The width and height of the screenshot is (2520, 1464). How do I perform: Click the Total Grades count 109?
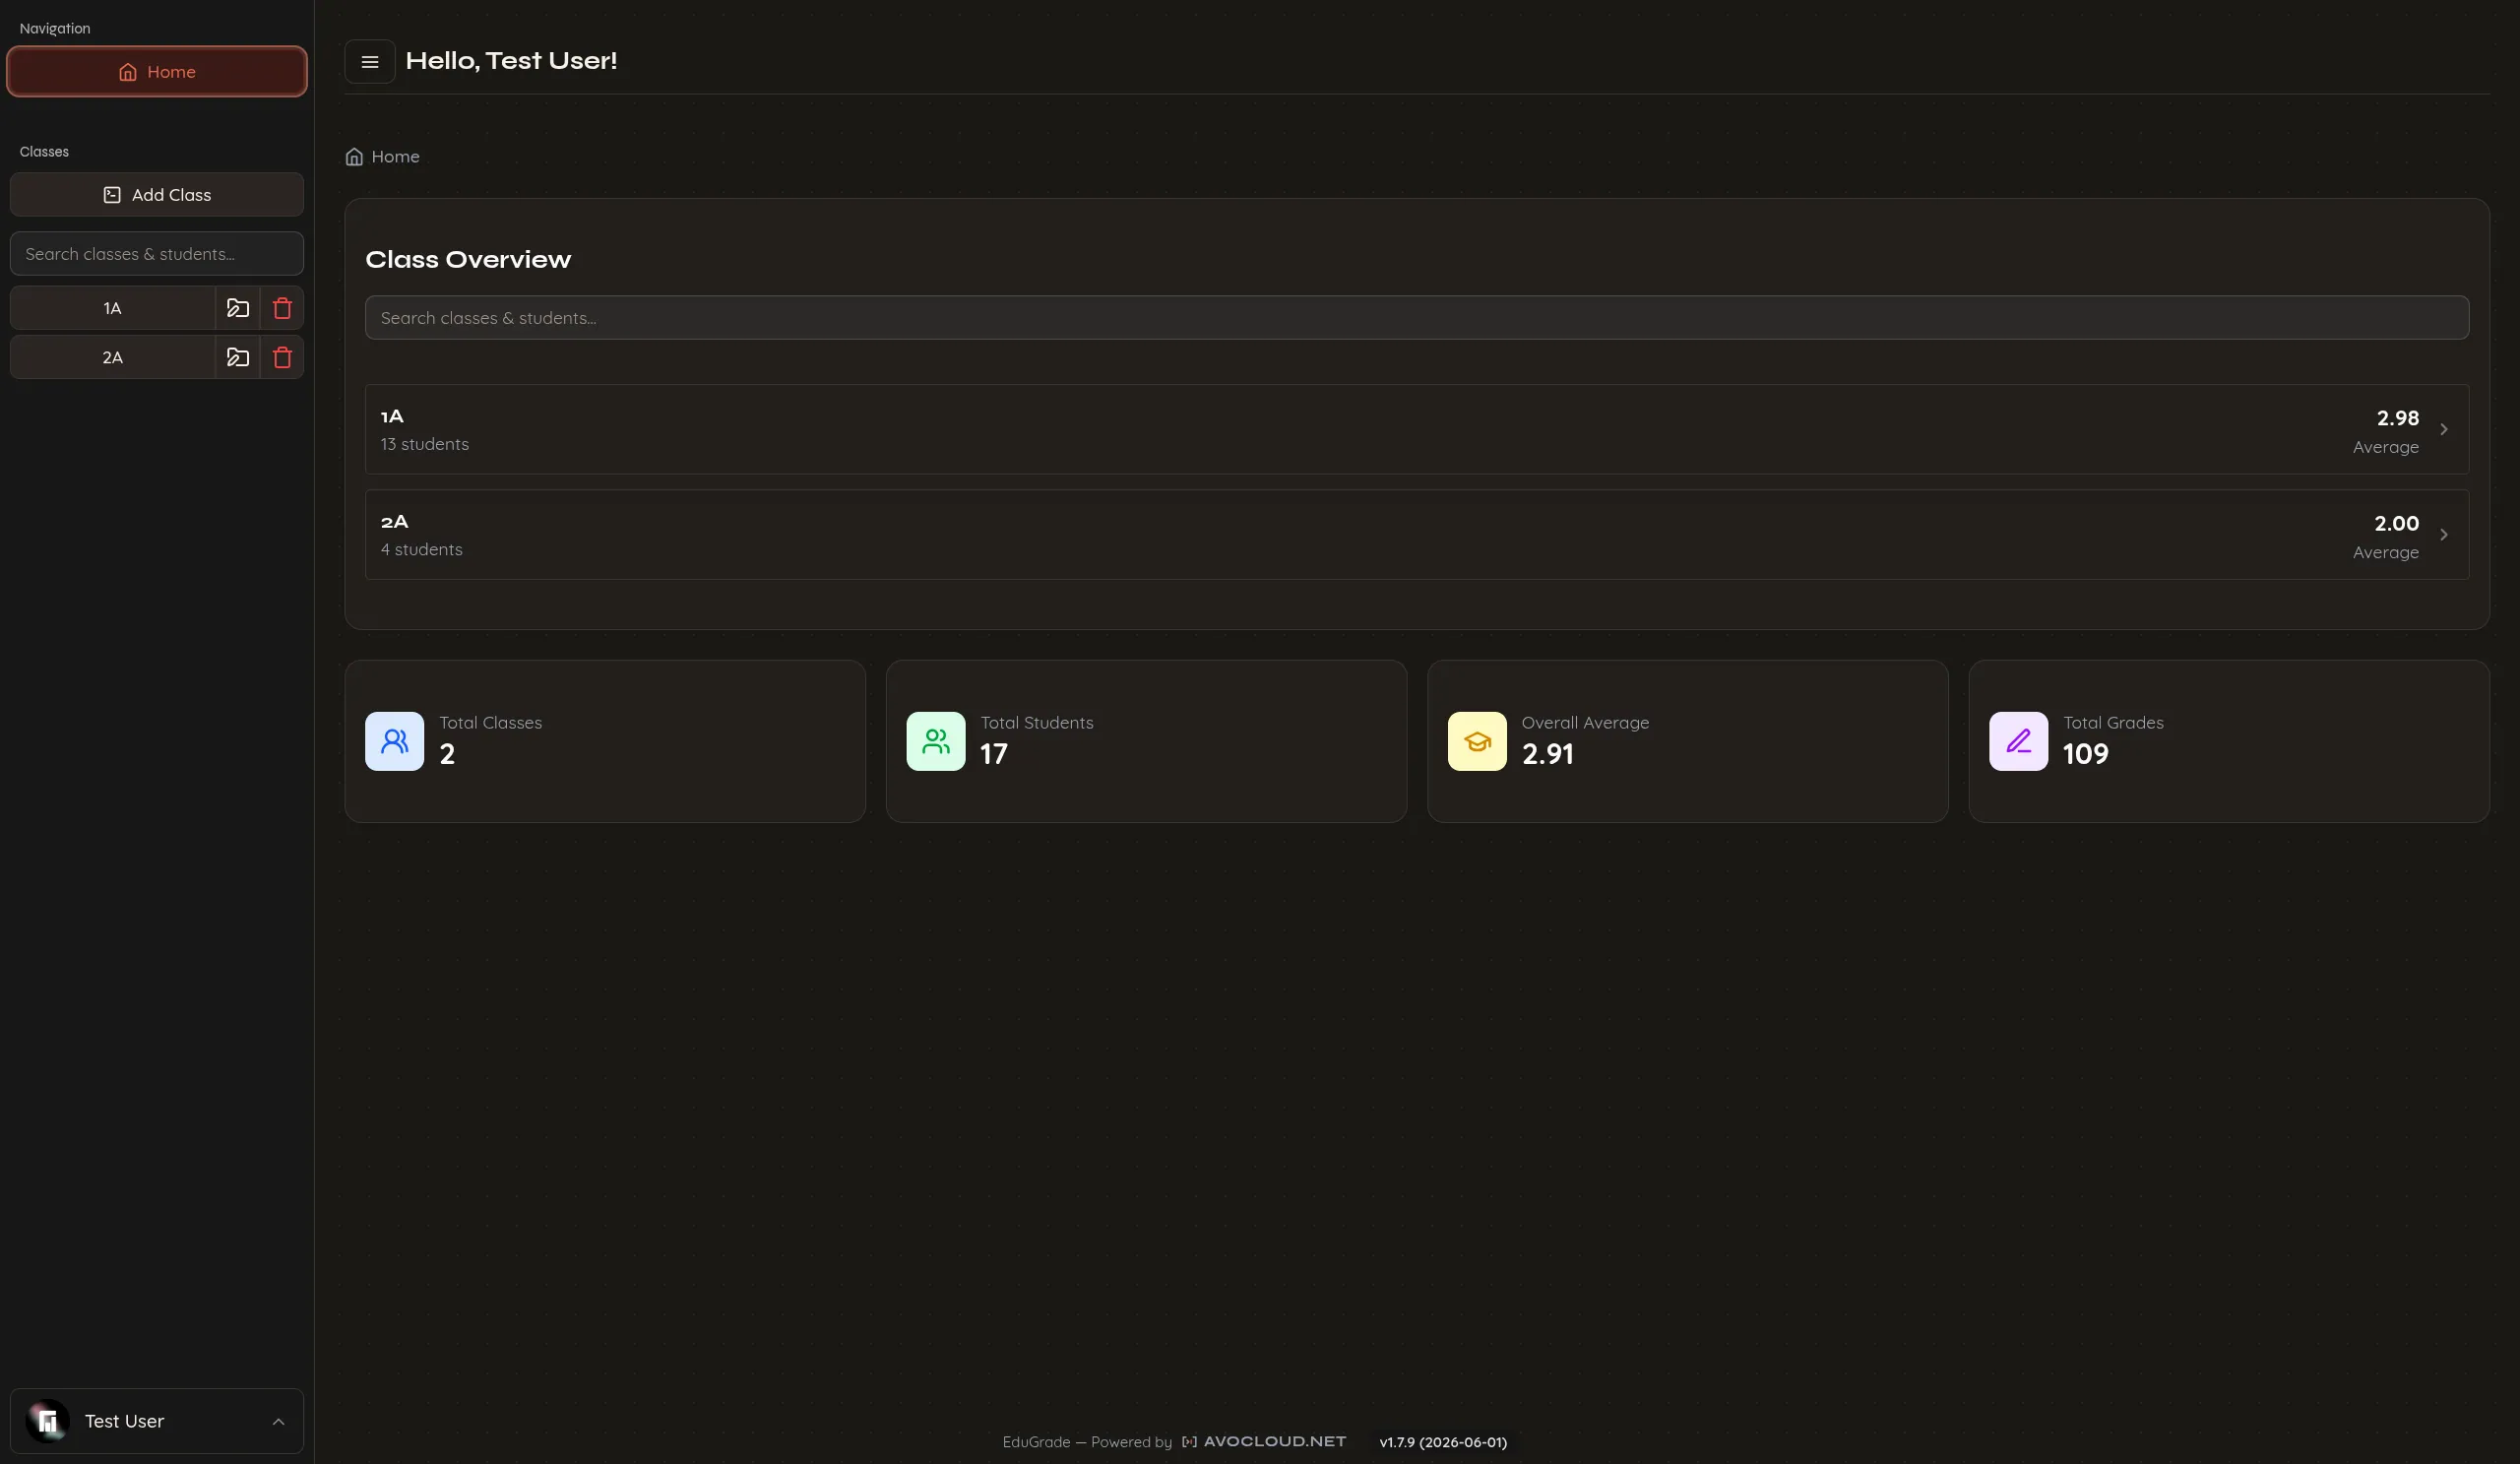pyautogui.click(x=2085, y=754)
